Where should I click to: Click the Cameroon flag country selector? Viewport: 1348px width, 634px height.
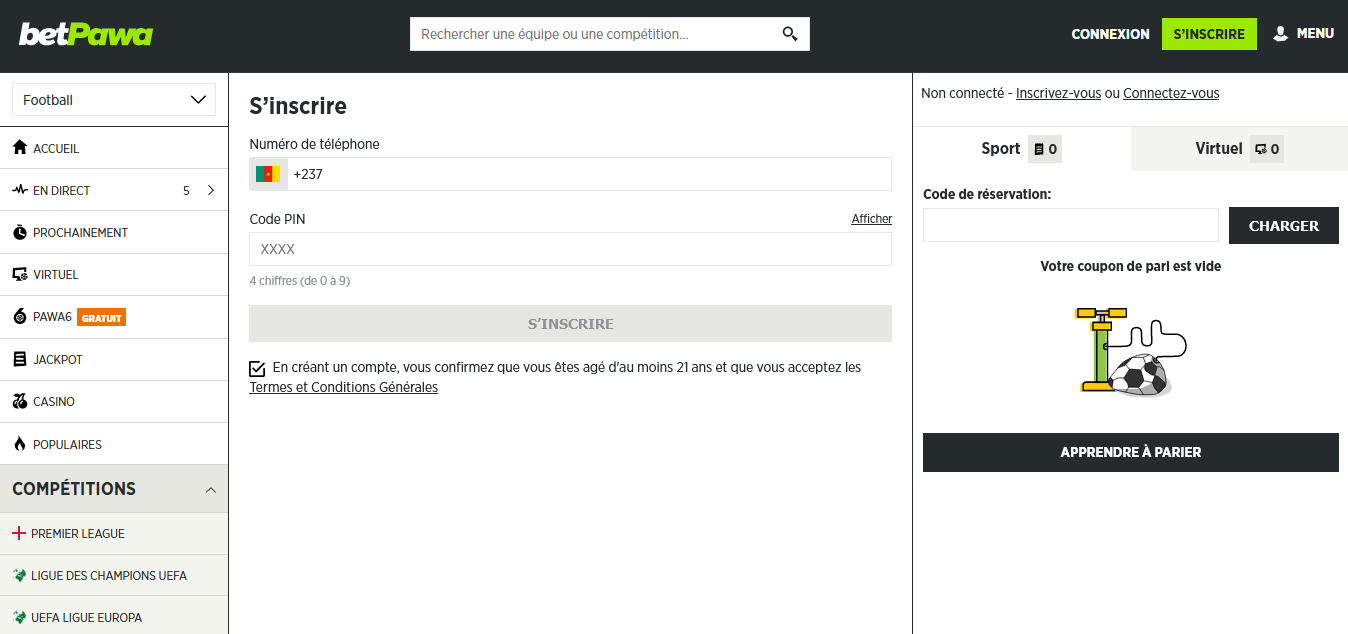click(268, 174)
